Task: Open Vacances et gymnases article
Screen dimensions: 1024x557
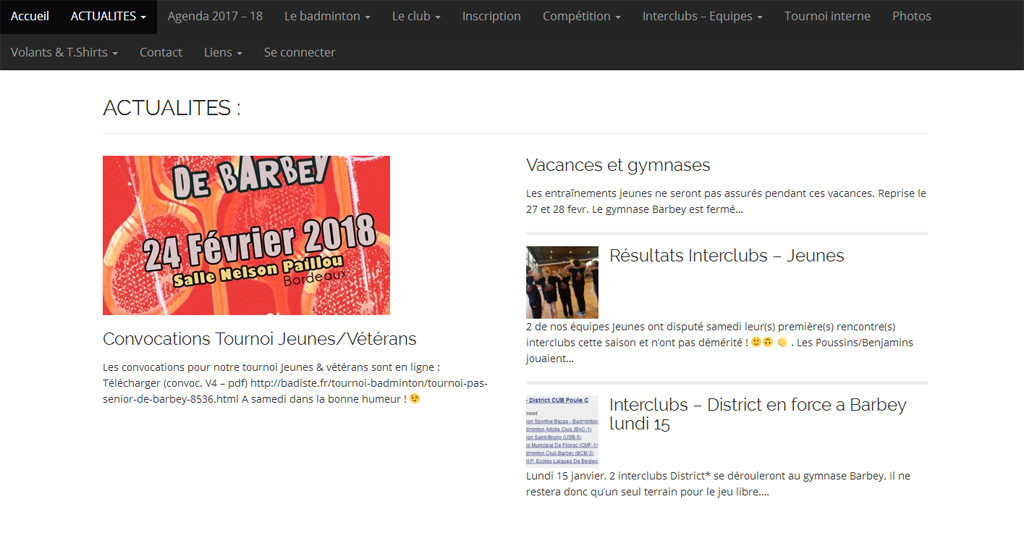Action: (618, 165)
